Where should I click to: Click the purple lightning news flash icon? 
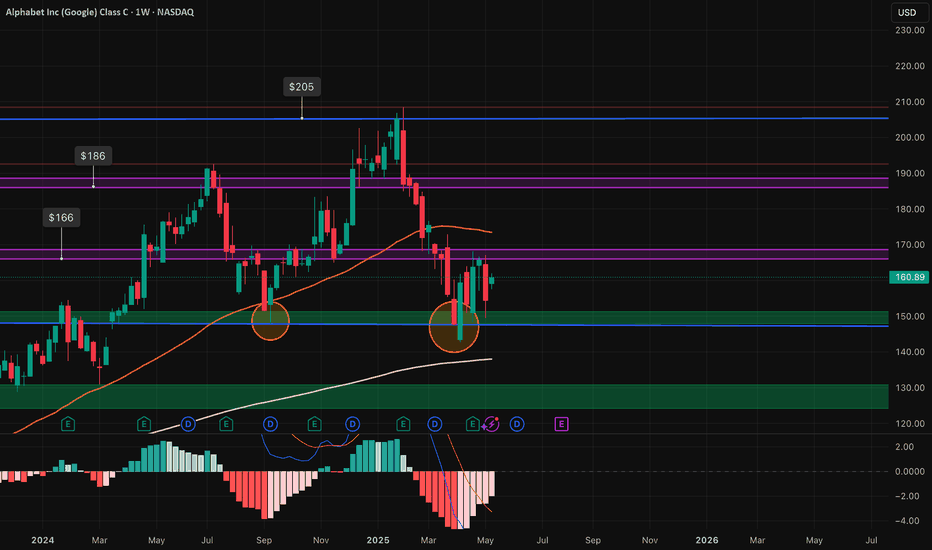(x=491, y=424)
